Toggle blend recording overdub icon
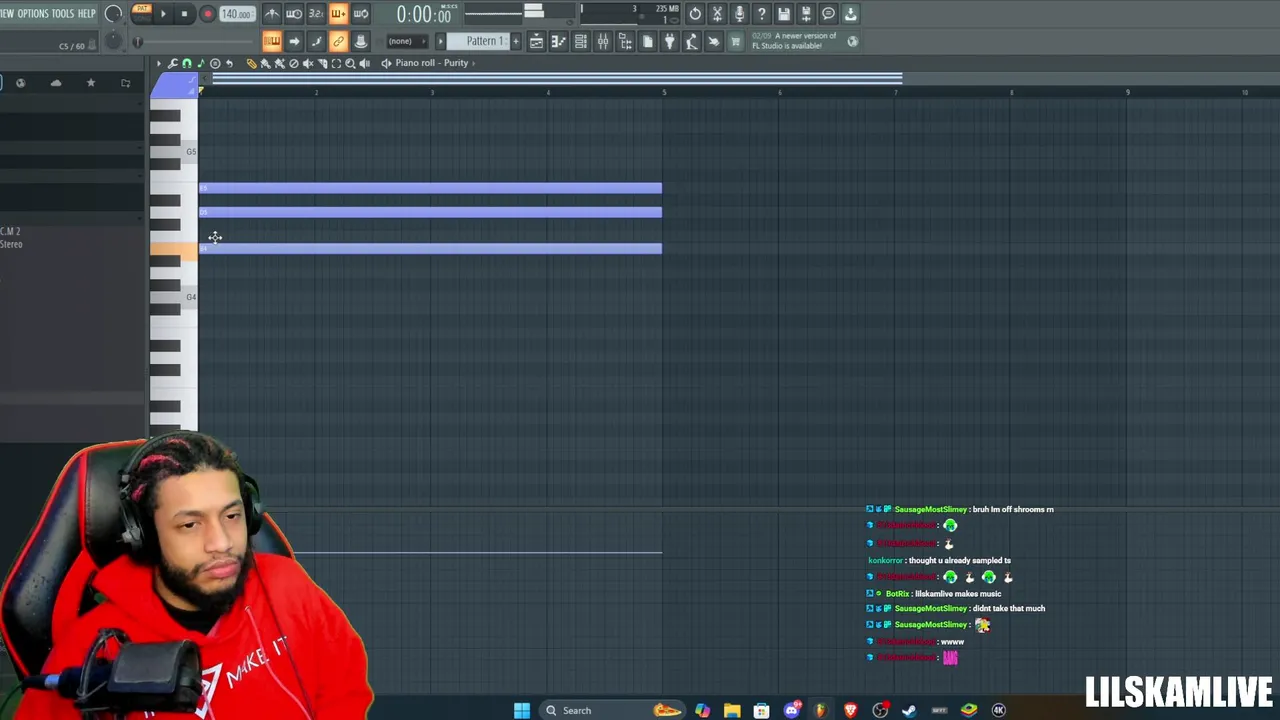The width and height of the screenshot is (1280, 720). (x=338, y=14)
